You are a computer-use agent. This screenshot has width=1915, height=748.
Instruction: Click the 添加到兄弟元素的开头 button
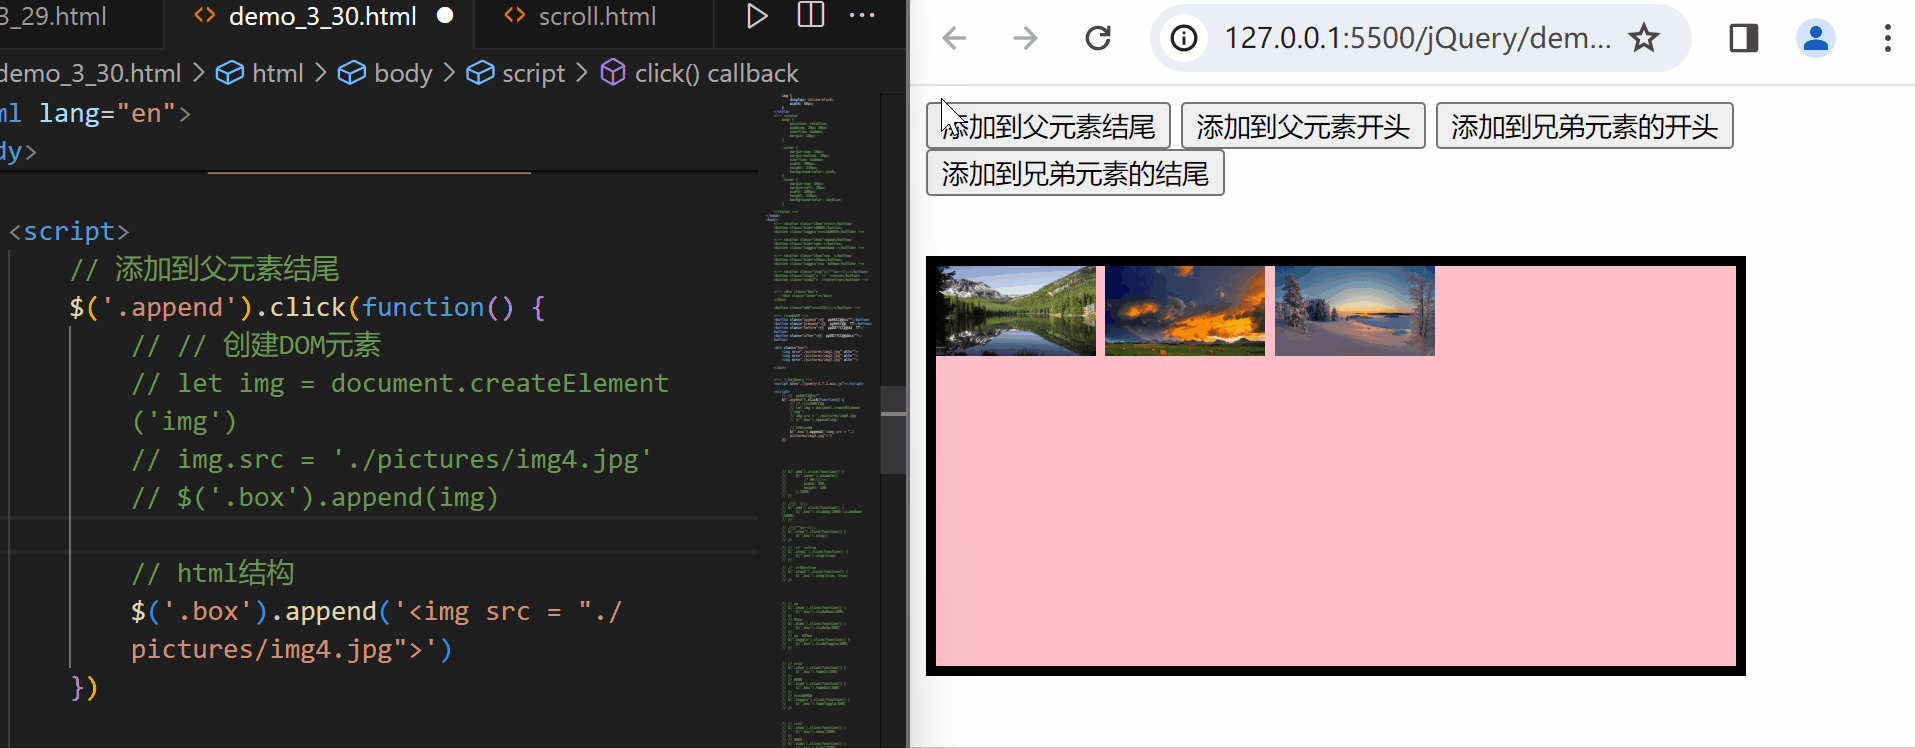(1584, 126)
